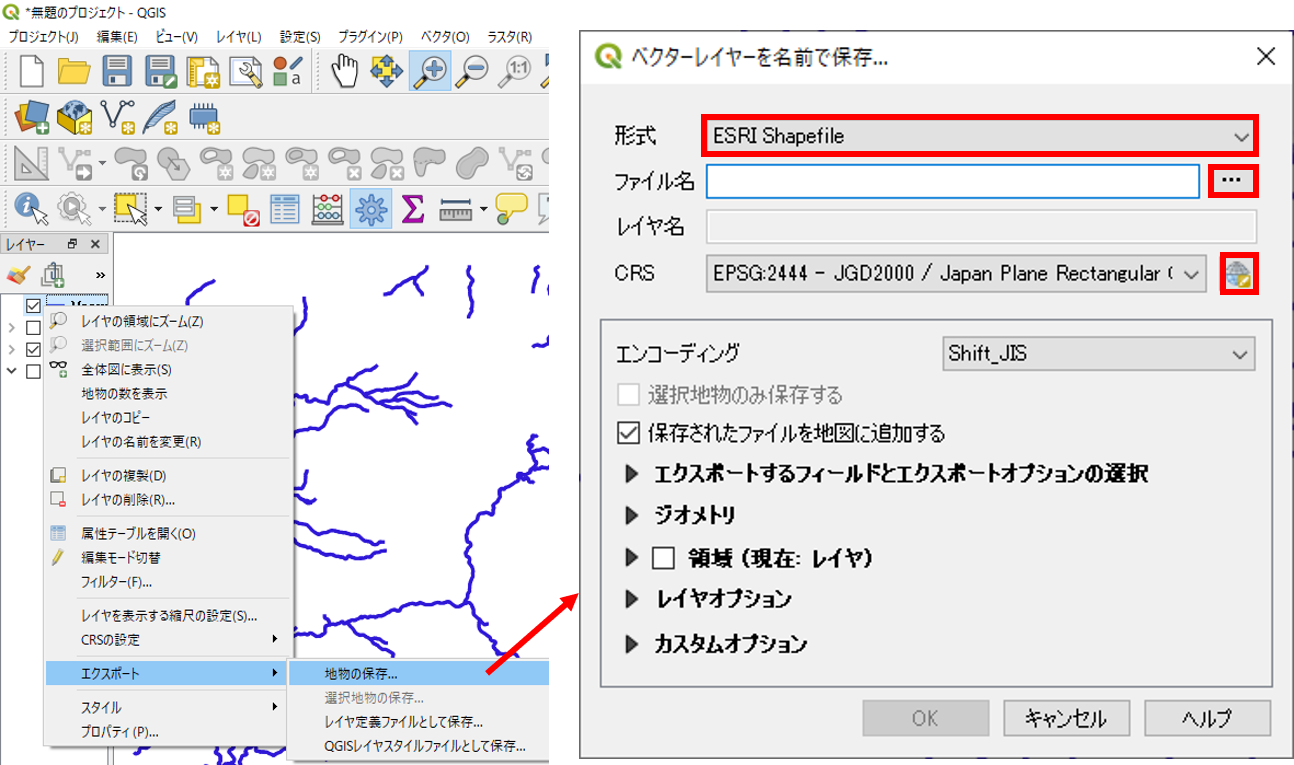Open the 形式 ESRI Shapefile dropdown
Screen dimensions: 1294x765
[x=980, y=136]
